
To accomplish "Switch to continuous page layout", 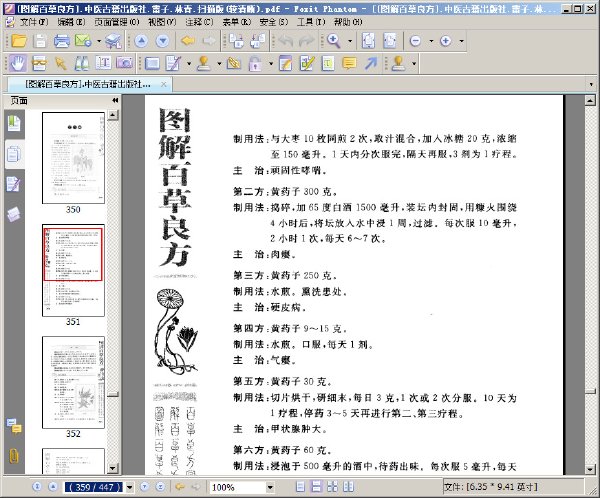I will [x=317, y=487].
